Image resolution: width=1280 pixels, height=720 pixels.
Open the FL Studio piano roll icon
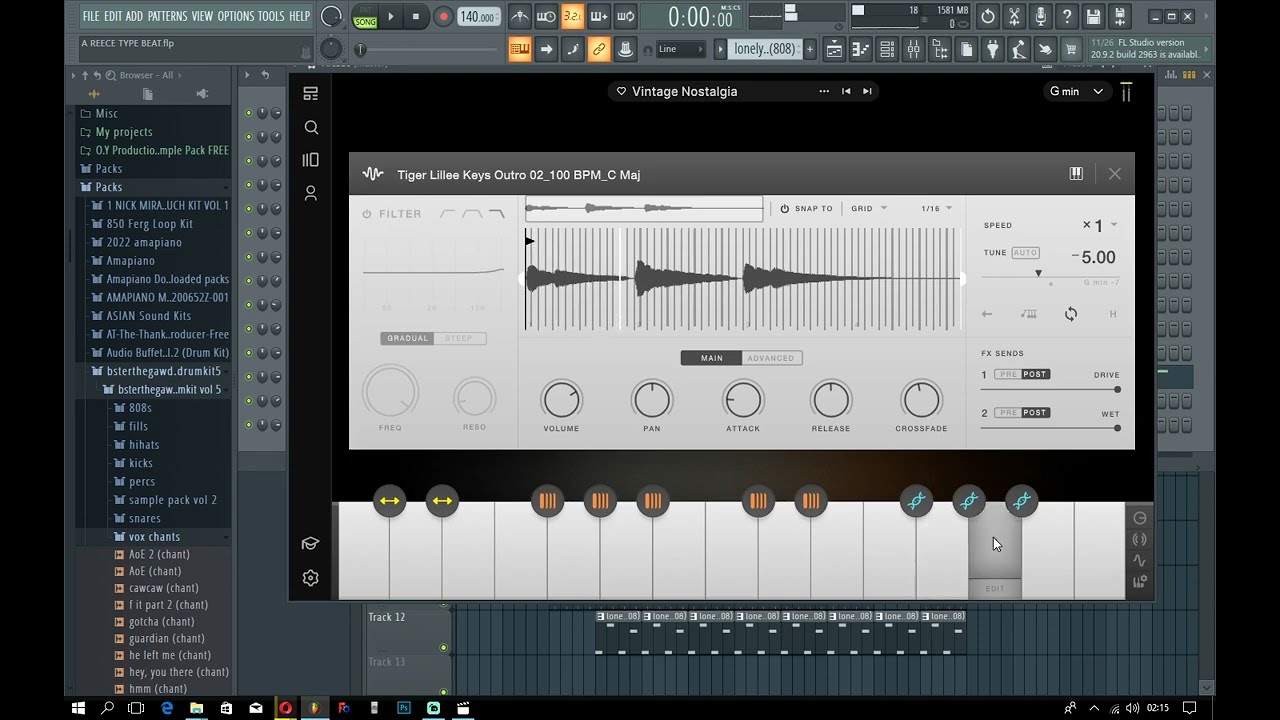pos(860,49)
